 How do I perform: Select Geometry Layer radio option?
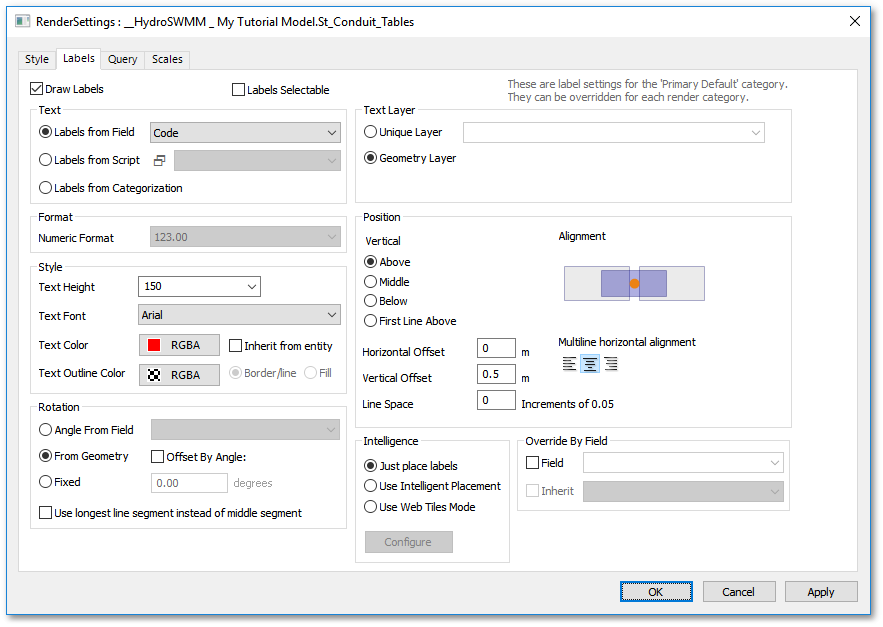(x=370, y=158)
